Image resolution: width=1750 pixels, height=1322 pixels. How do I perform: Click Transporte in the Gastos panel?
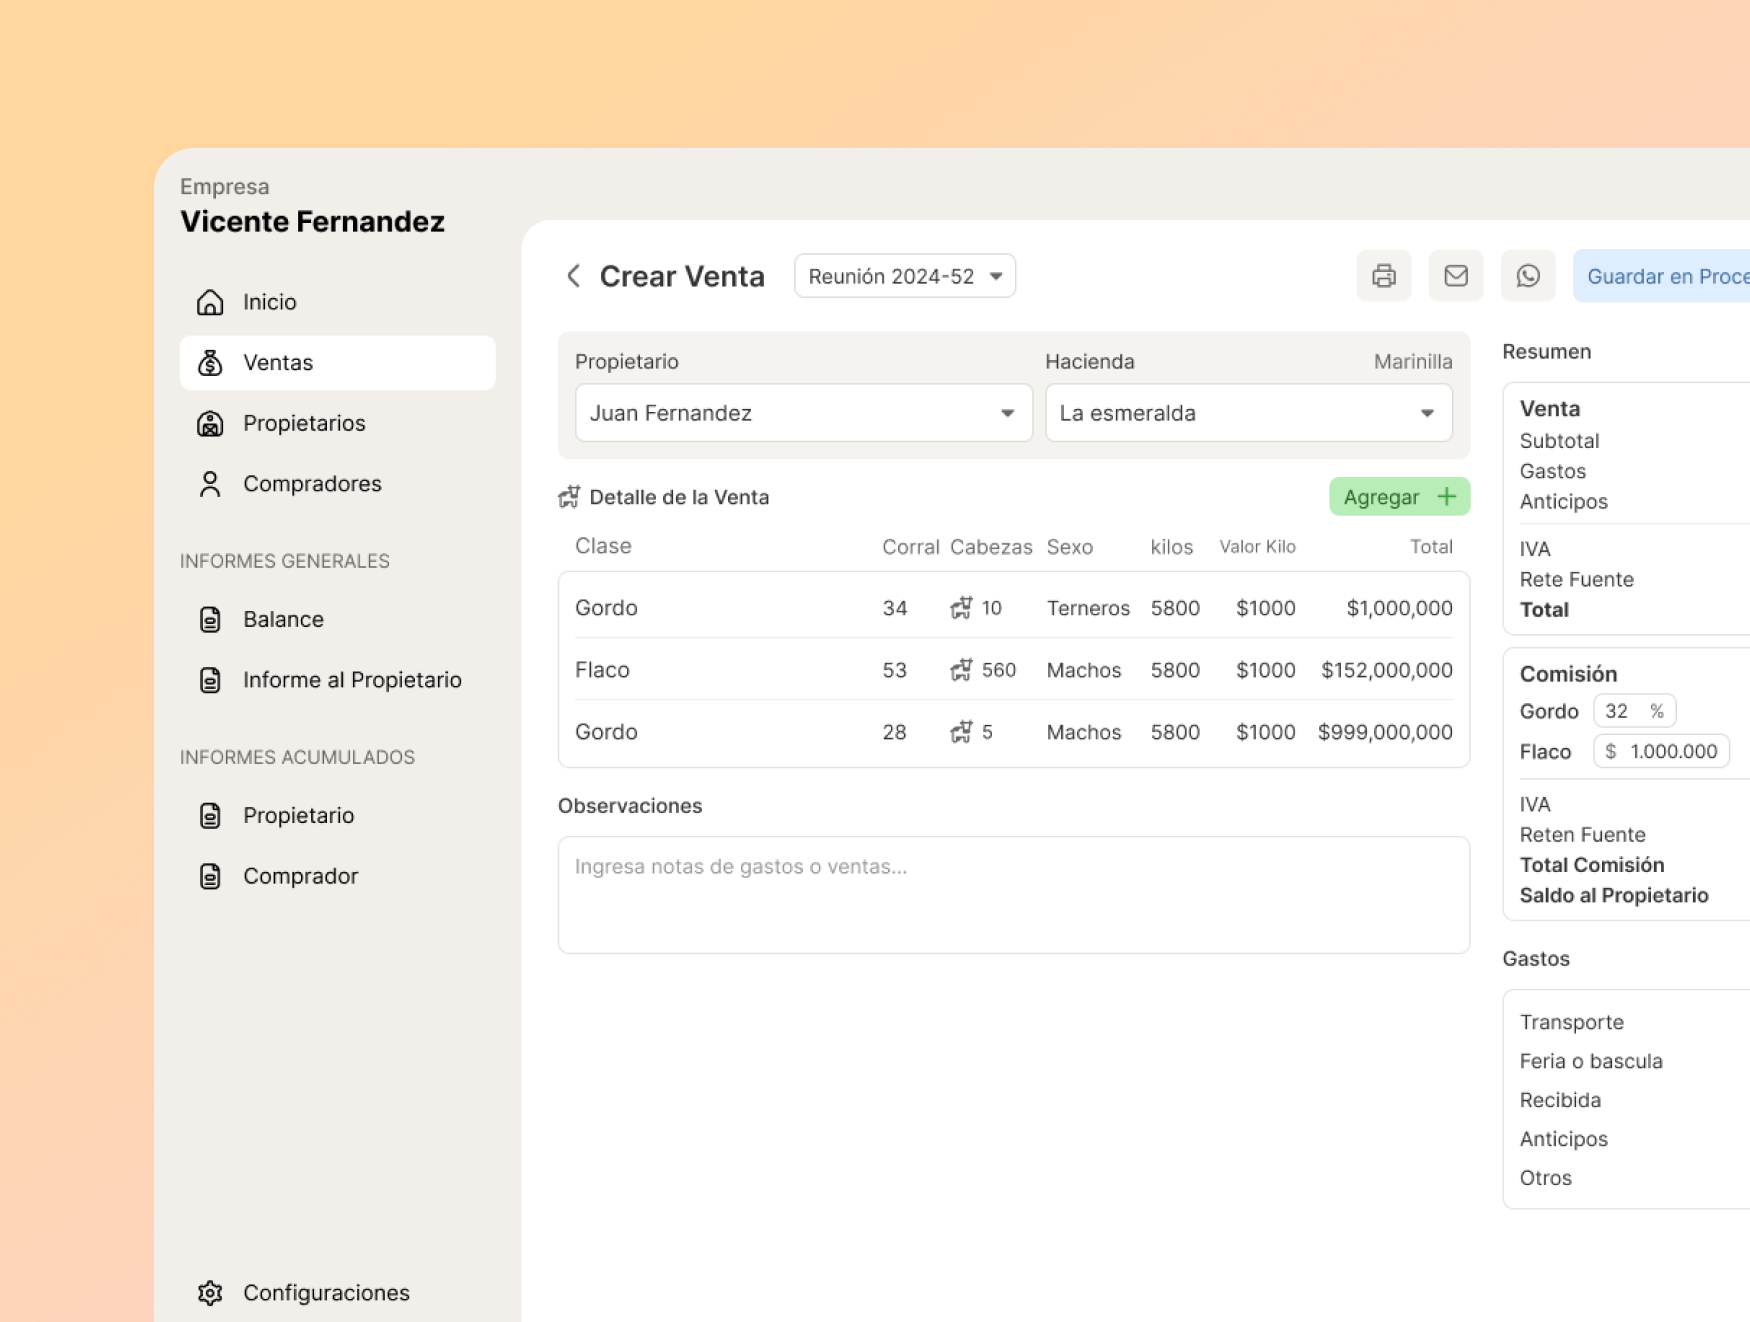pos(1571,1022)
